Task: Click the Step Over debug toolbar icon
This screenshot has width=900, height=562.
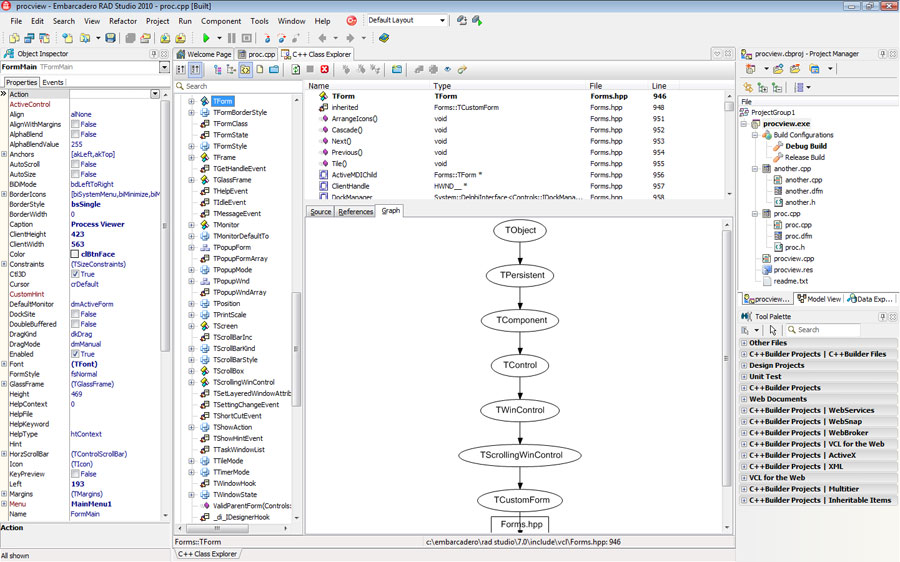Action: (281, 38)
